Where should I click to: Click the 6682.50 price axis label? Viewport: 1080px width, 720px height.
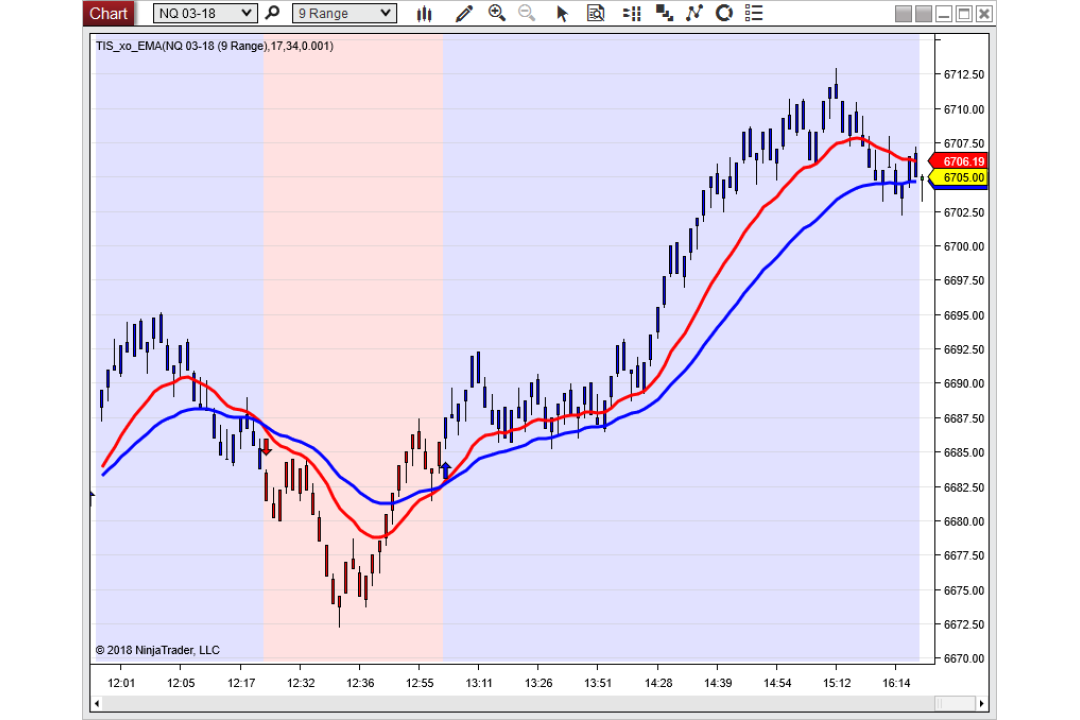tap(964, 487)
